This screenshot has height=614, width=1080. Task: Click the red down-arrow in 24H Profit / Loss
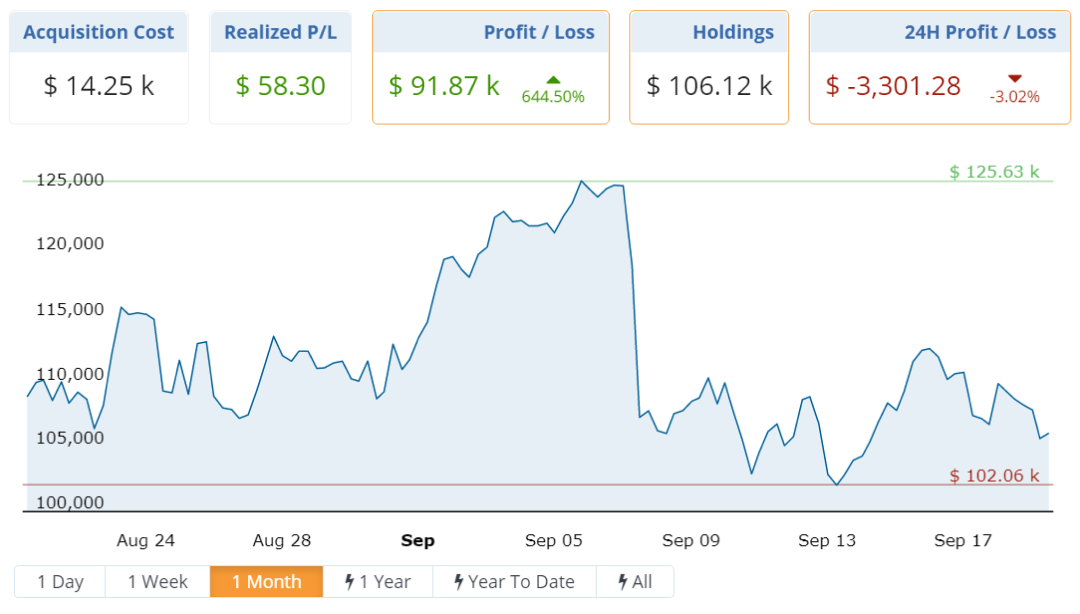click(x=1015, y=79)
